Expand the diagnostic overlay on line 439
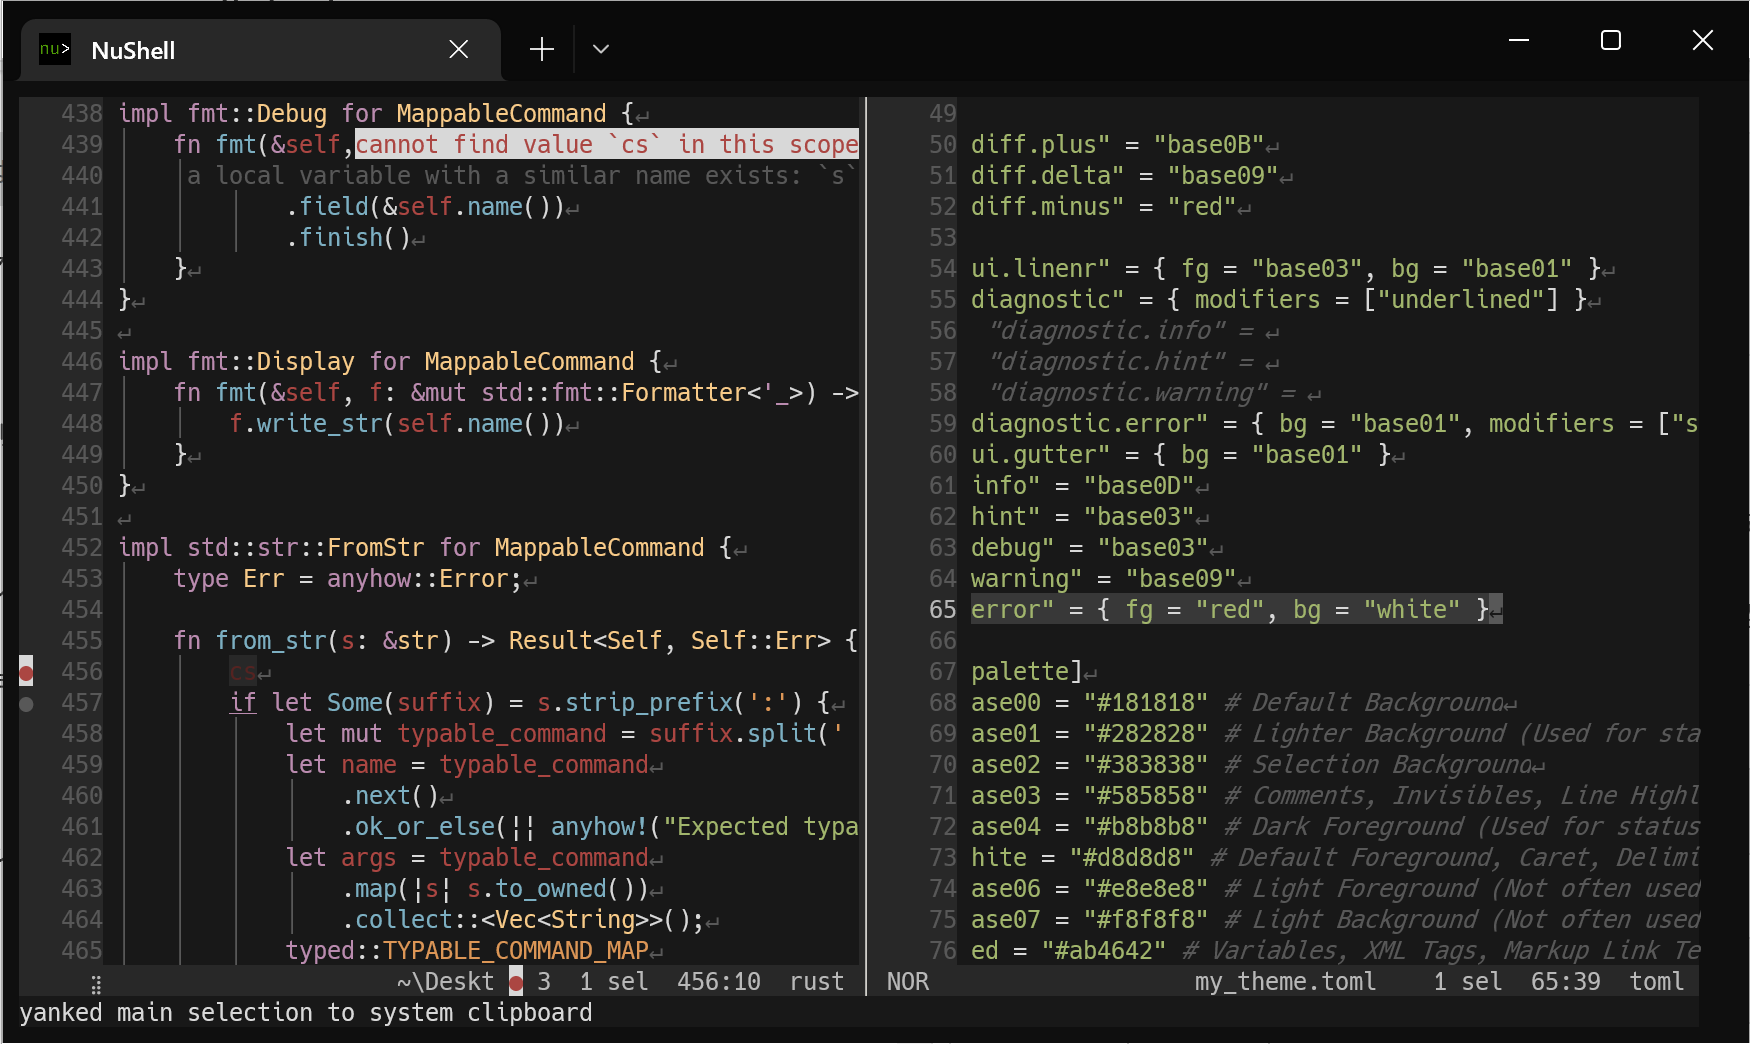1750x1044 pixels. 606,144
